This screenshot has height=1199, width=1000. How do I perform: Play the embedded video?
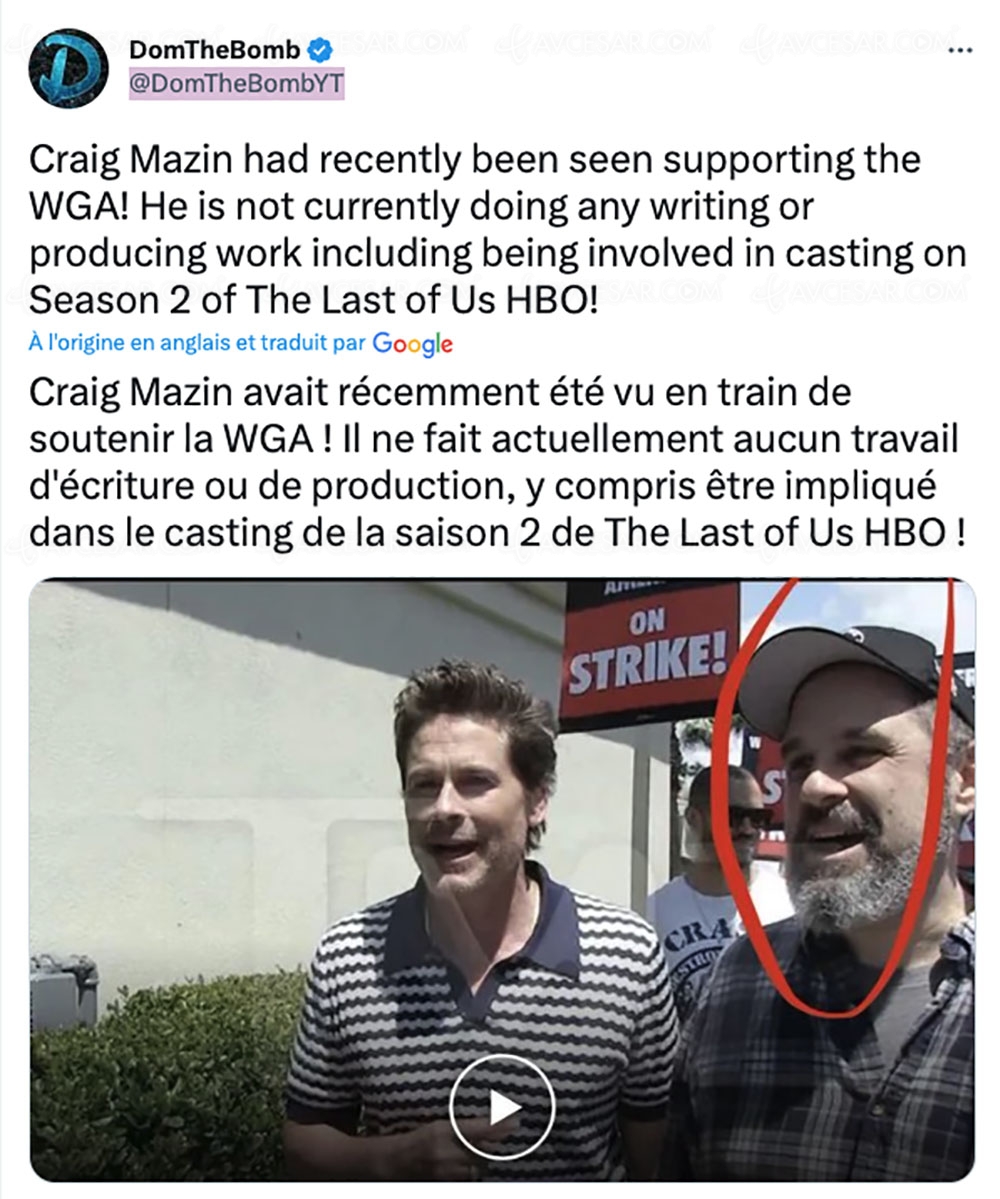[502, 1106]
